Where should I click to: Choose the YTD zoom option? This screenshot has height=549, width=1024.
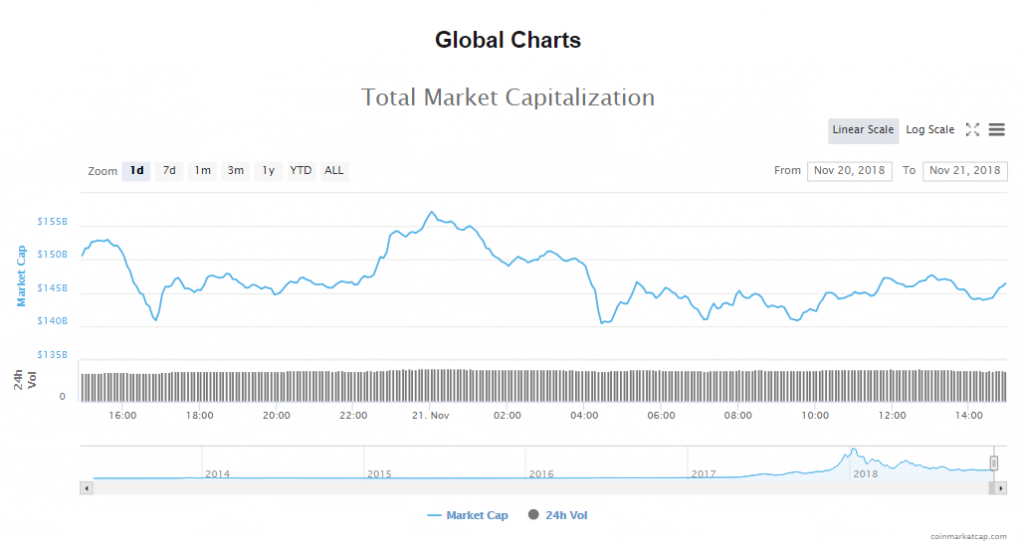click(x=300, y=171)
